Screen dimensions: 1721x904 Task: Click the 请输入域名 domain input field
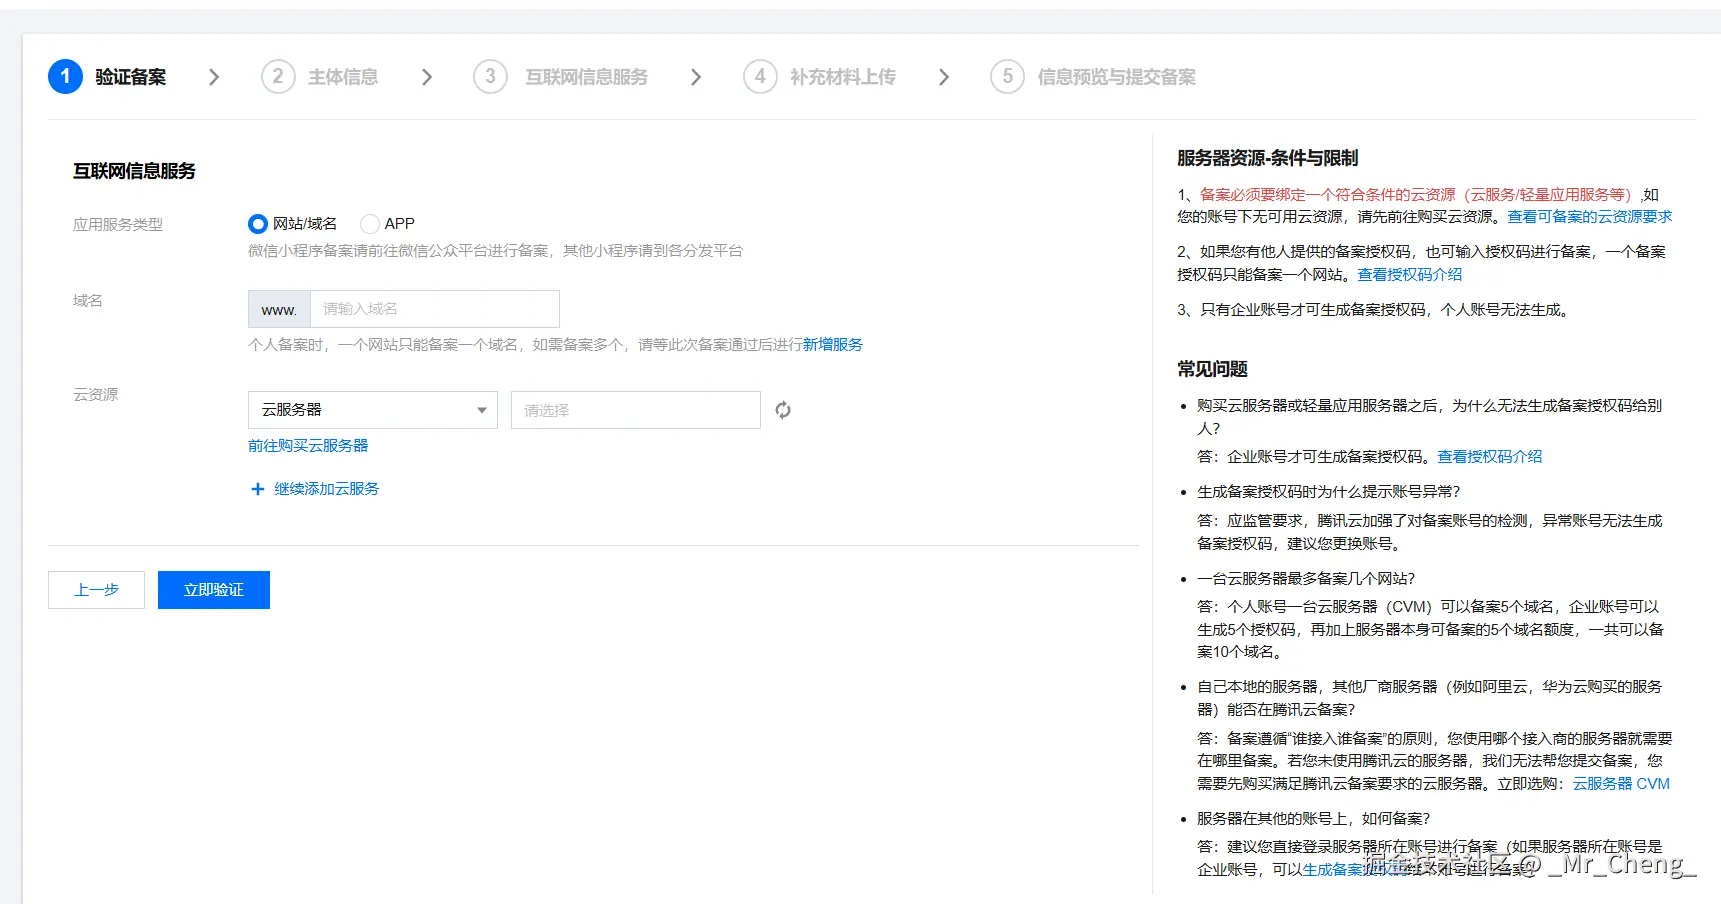tap(435, 309)
